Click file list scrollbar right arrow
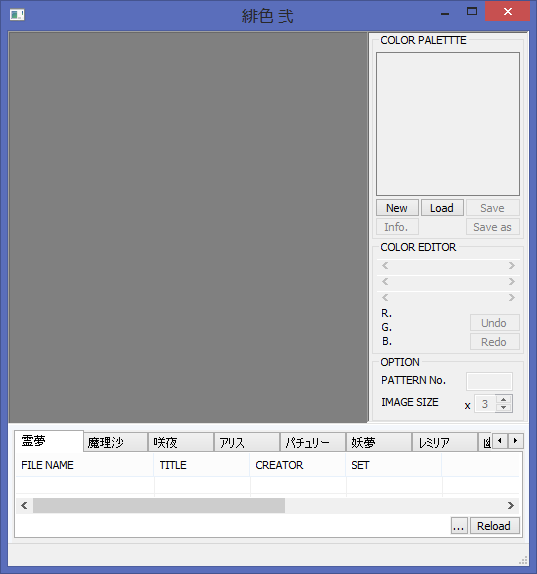The width and height of the screenshot is (537, 574). coord(511,506)
